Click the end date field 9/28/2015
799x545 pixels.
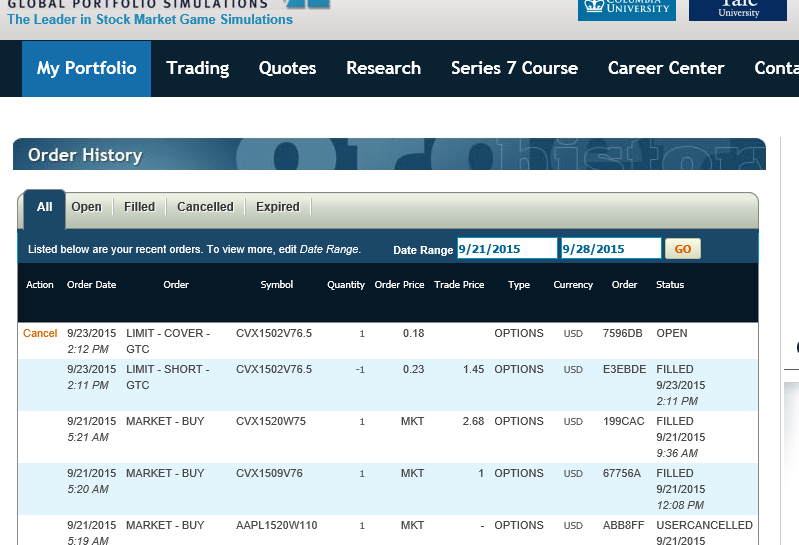(x=610, y=249)
